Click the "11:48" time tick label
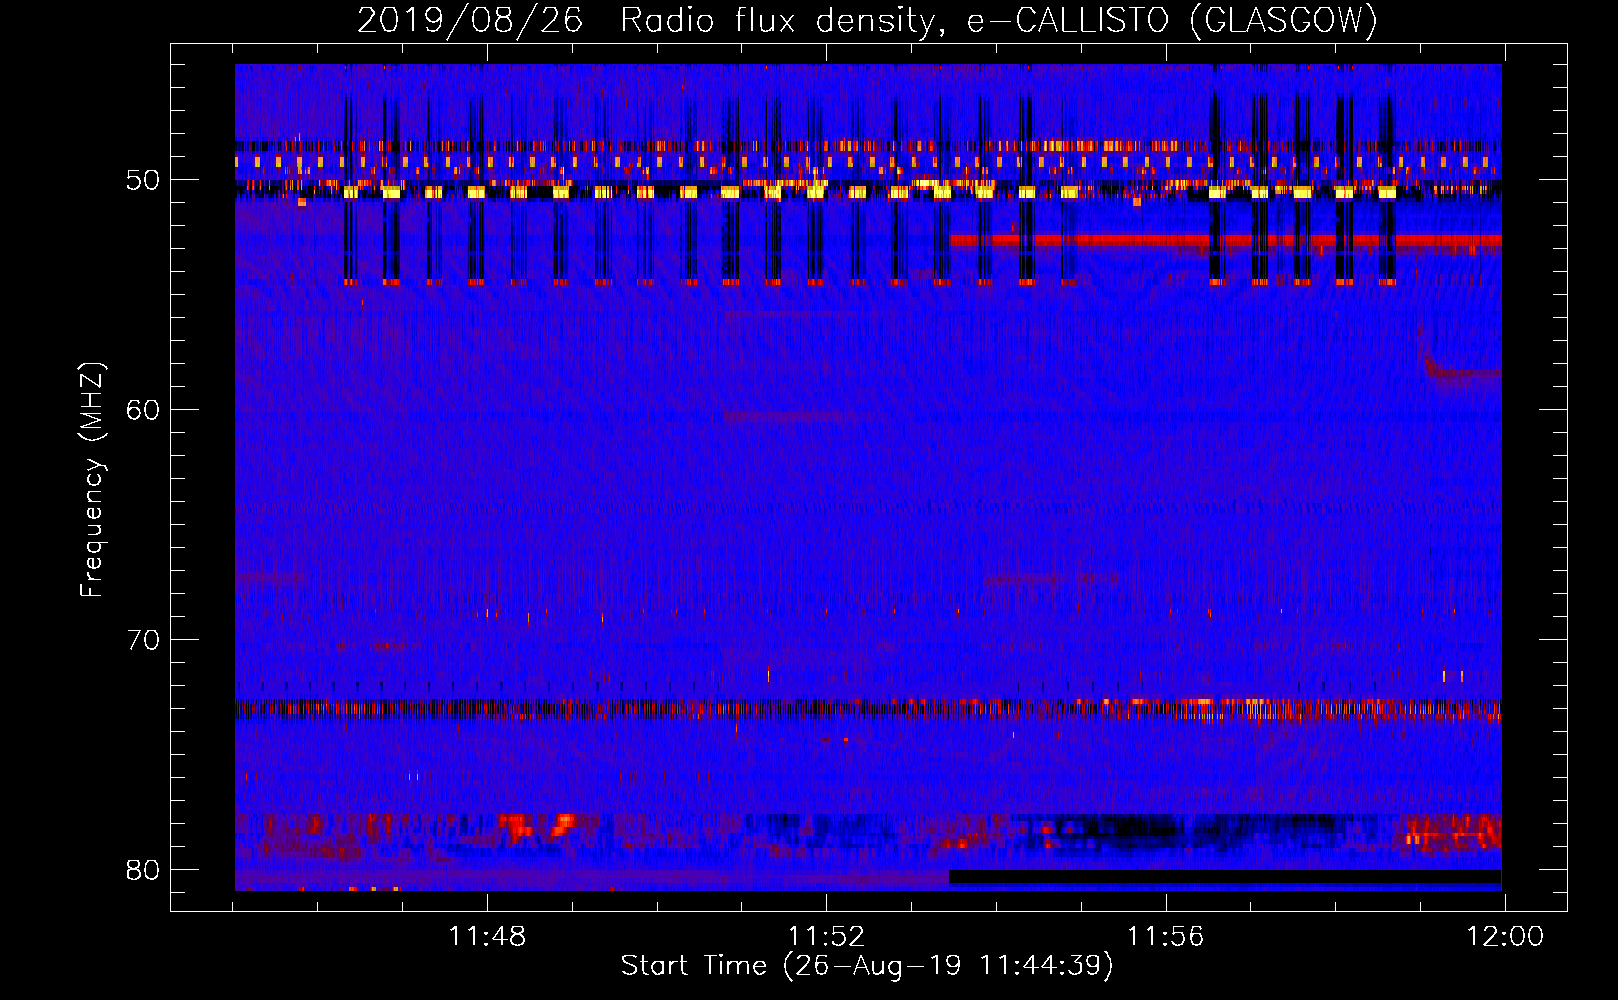Image resolution: width=1618 pixels, height=1000 pixels. coord(487,937)
